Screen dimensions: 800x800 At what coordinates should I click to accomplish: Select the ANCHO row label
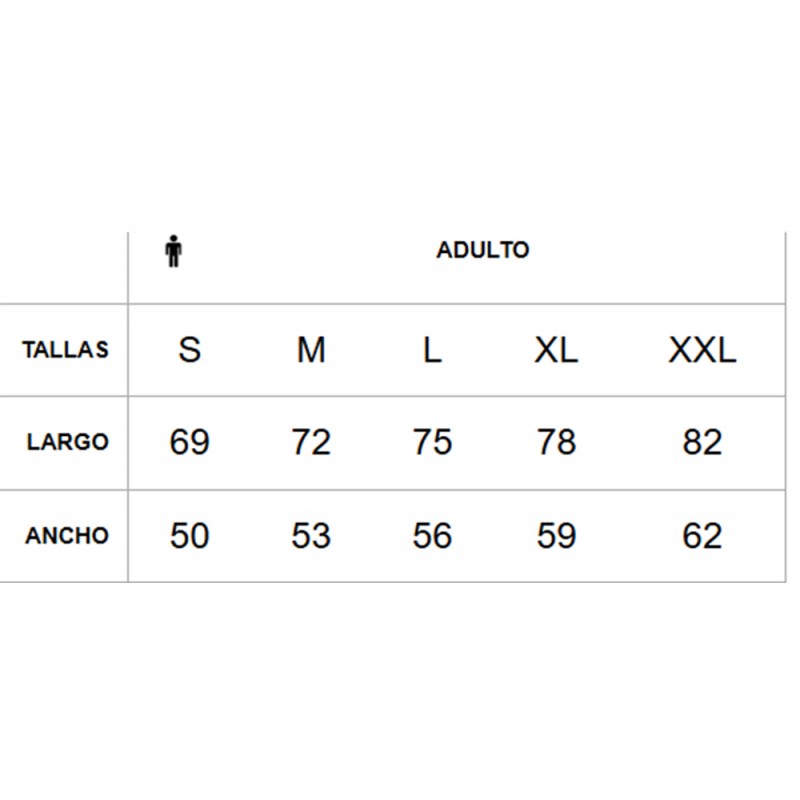tap(67, 536)
